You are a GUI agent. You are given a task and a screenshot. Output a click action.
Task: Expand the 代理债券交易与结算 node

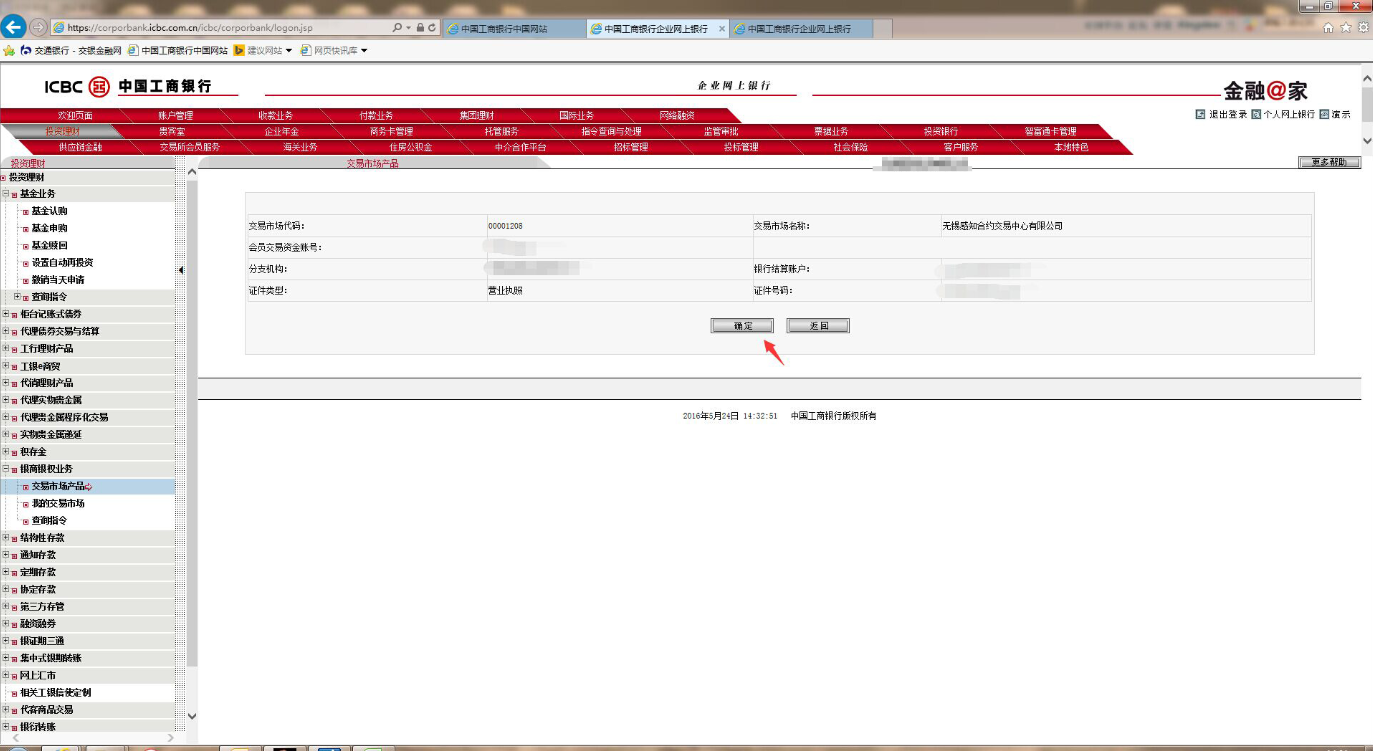[x=5, y=331]
